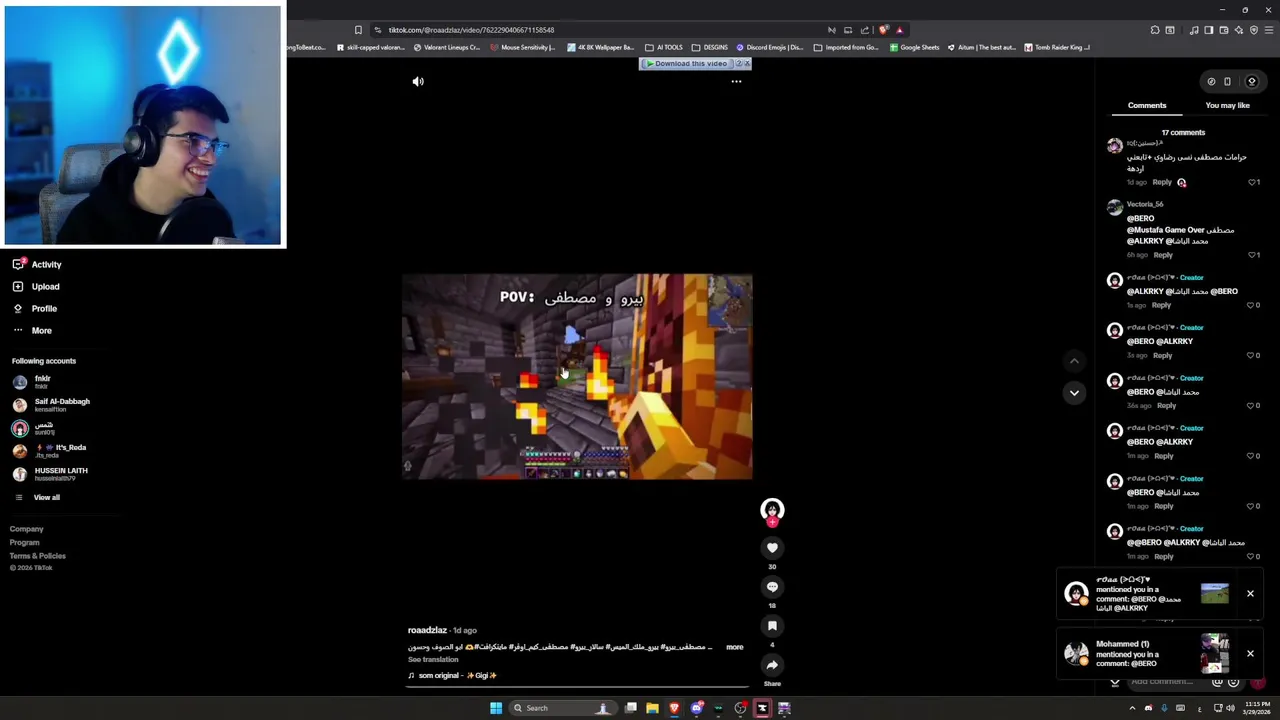Viewport: 1280px width, 720px height.
Task: Open the som original Gigi sound link
Action: (452, 675)
